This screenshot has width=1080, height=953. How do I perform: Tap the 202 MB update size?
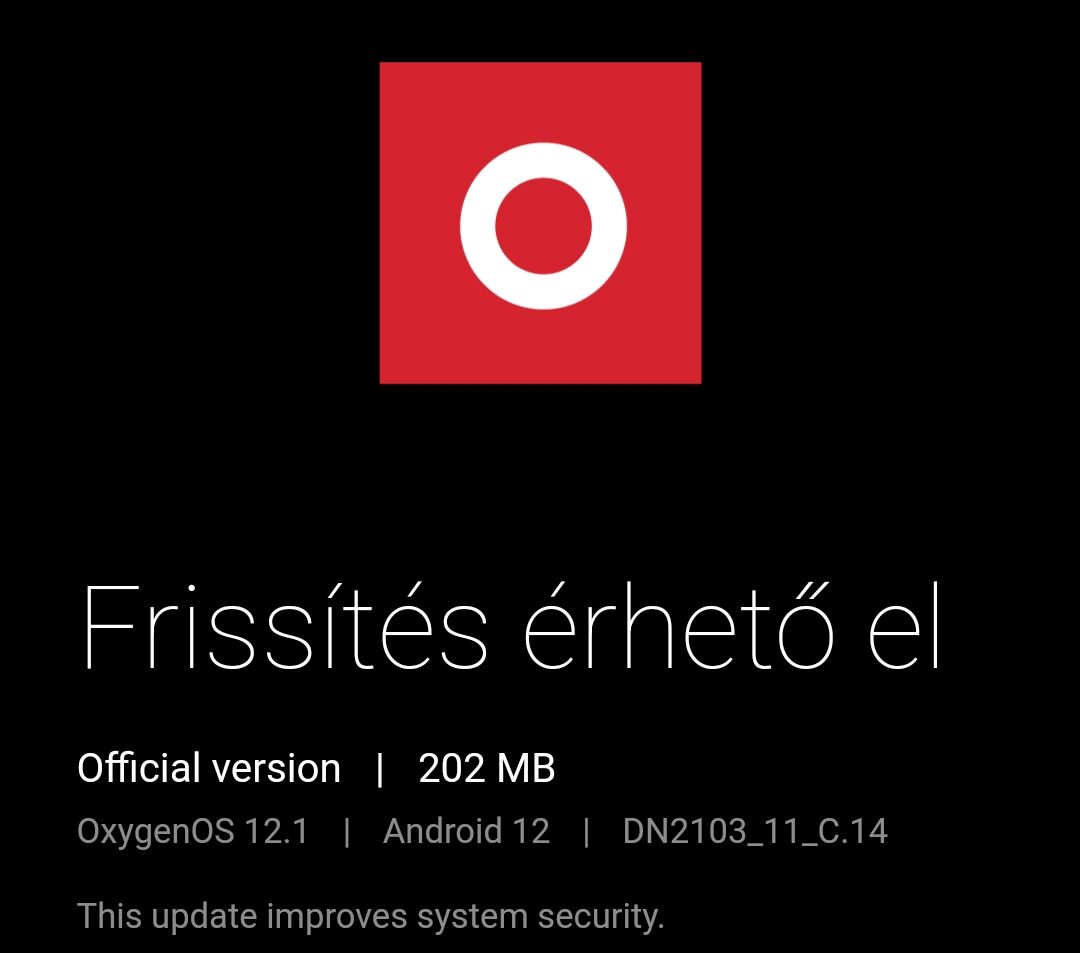486,768
